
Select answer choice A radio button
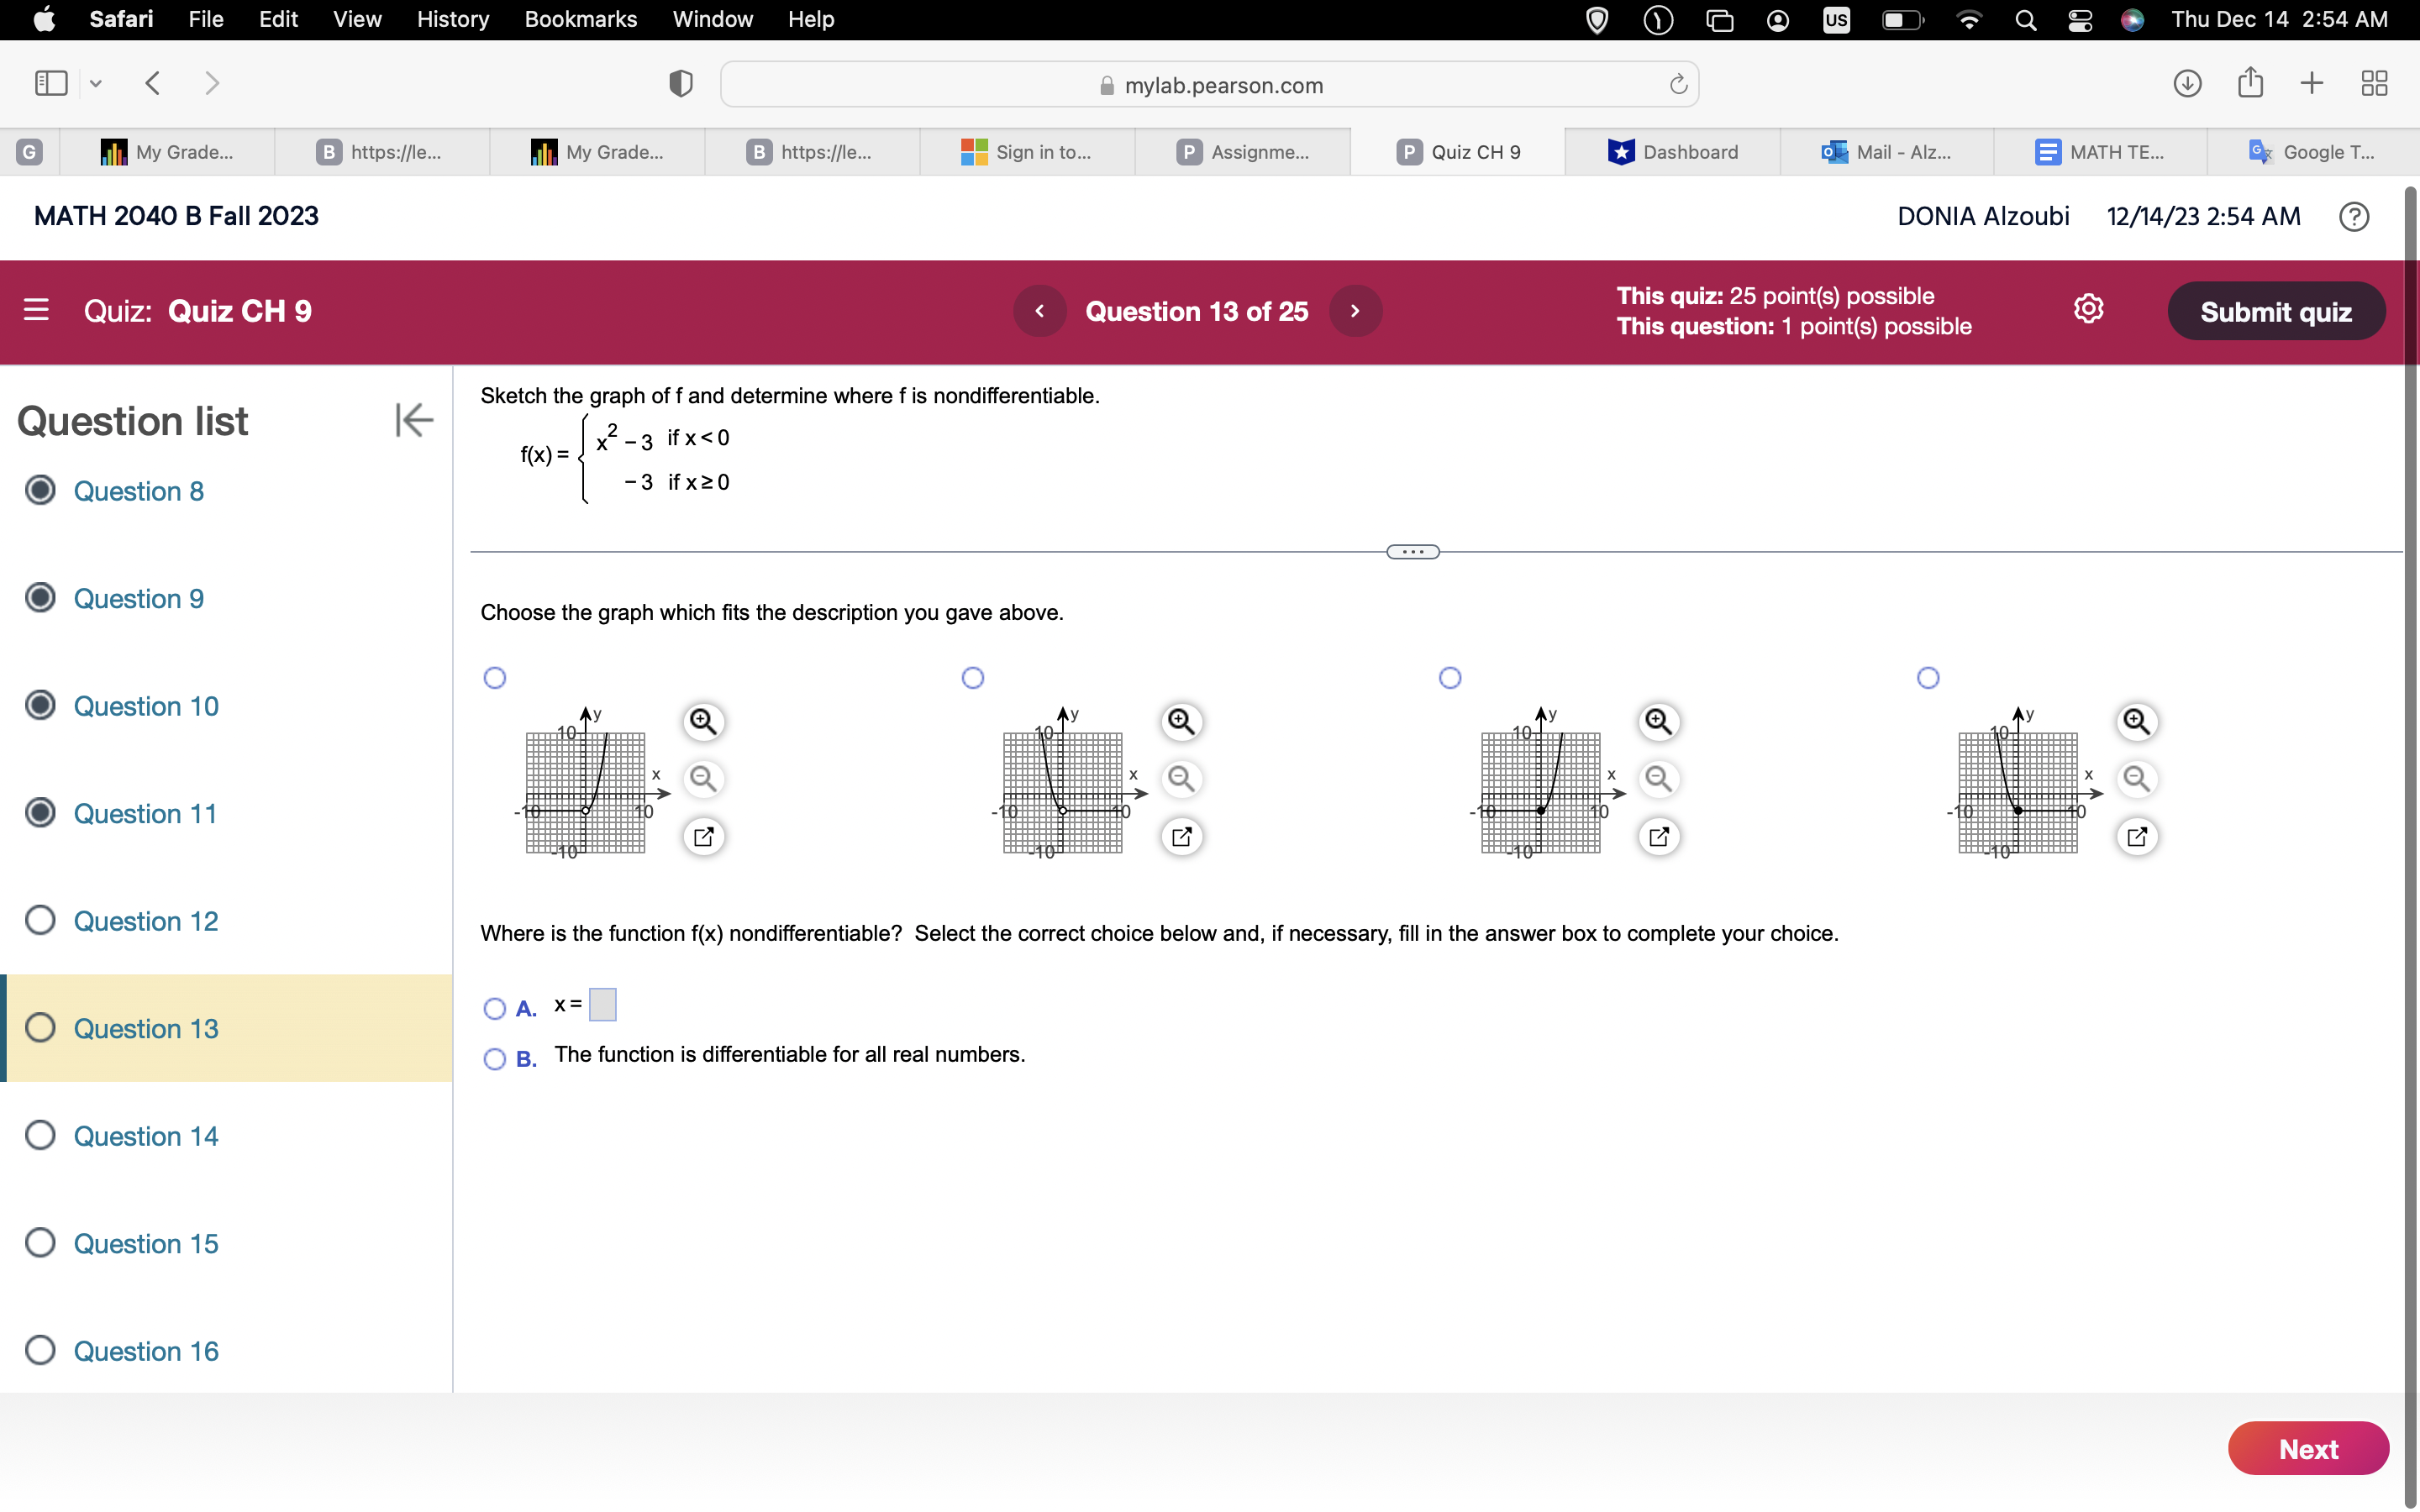coord(494,1008)
